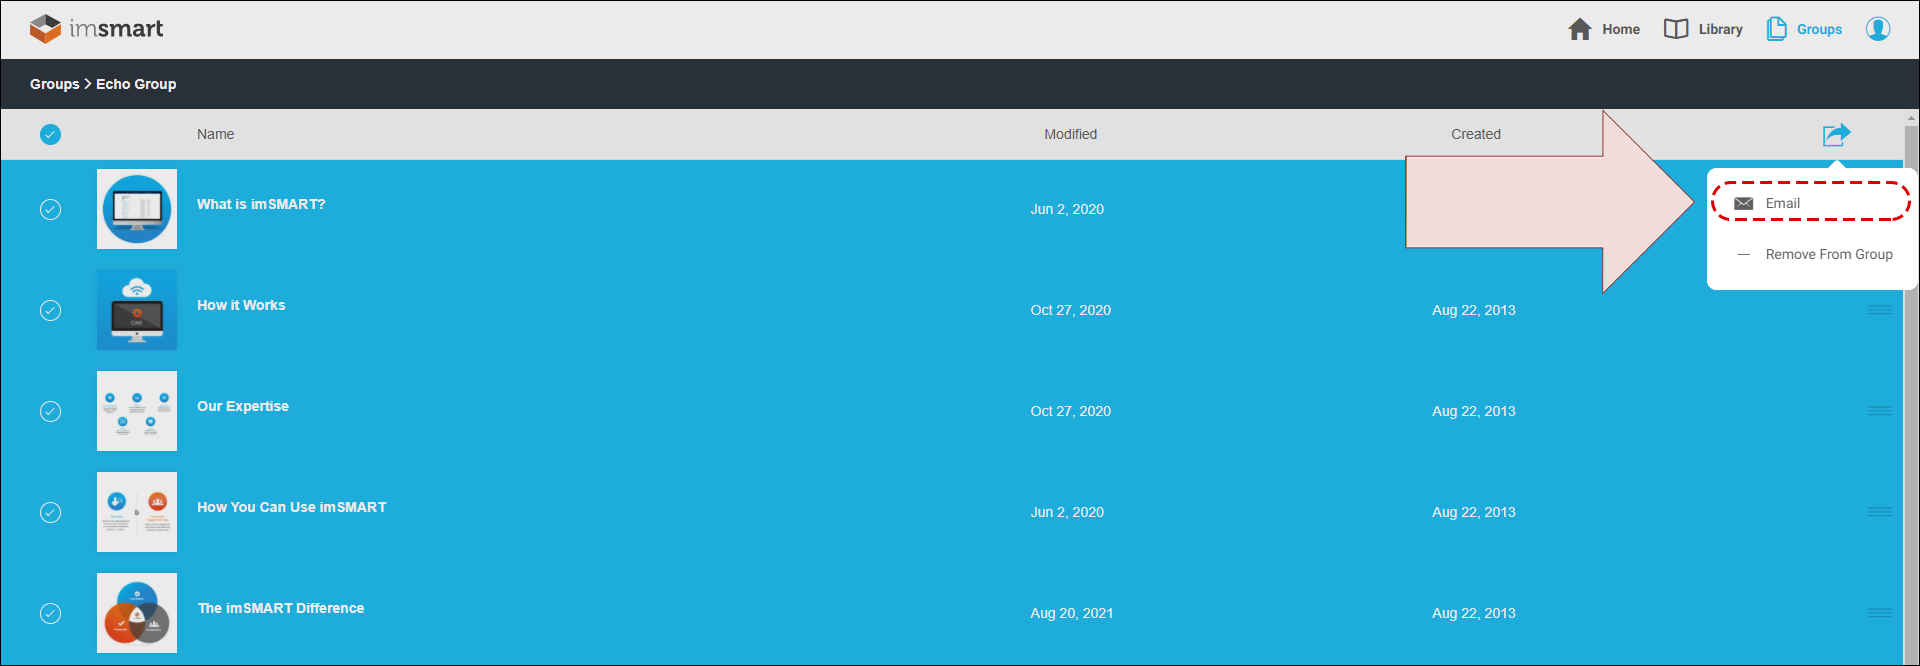The width and height of the screenshot is (1920, 666).
Task: Uncheck the Our Expertise row
Action: (x=50, y=411)
